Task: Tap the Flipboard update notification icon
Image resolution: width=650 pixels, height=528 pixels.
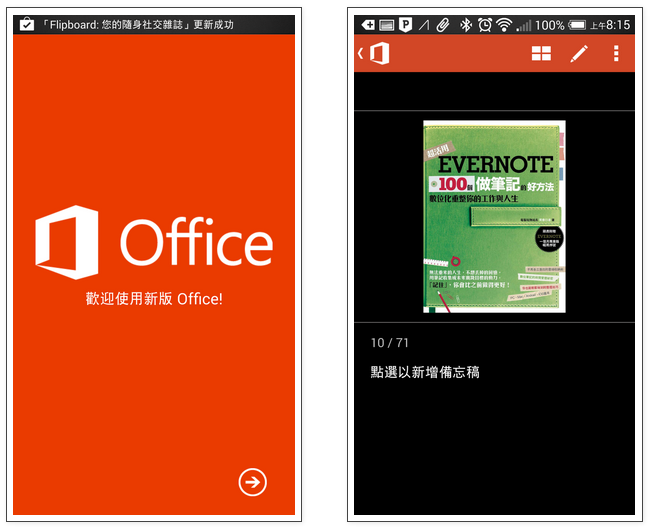Action: coord(27,24)
